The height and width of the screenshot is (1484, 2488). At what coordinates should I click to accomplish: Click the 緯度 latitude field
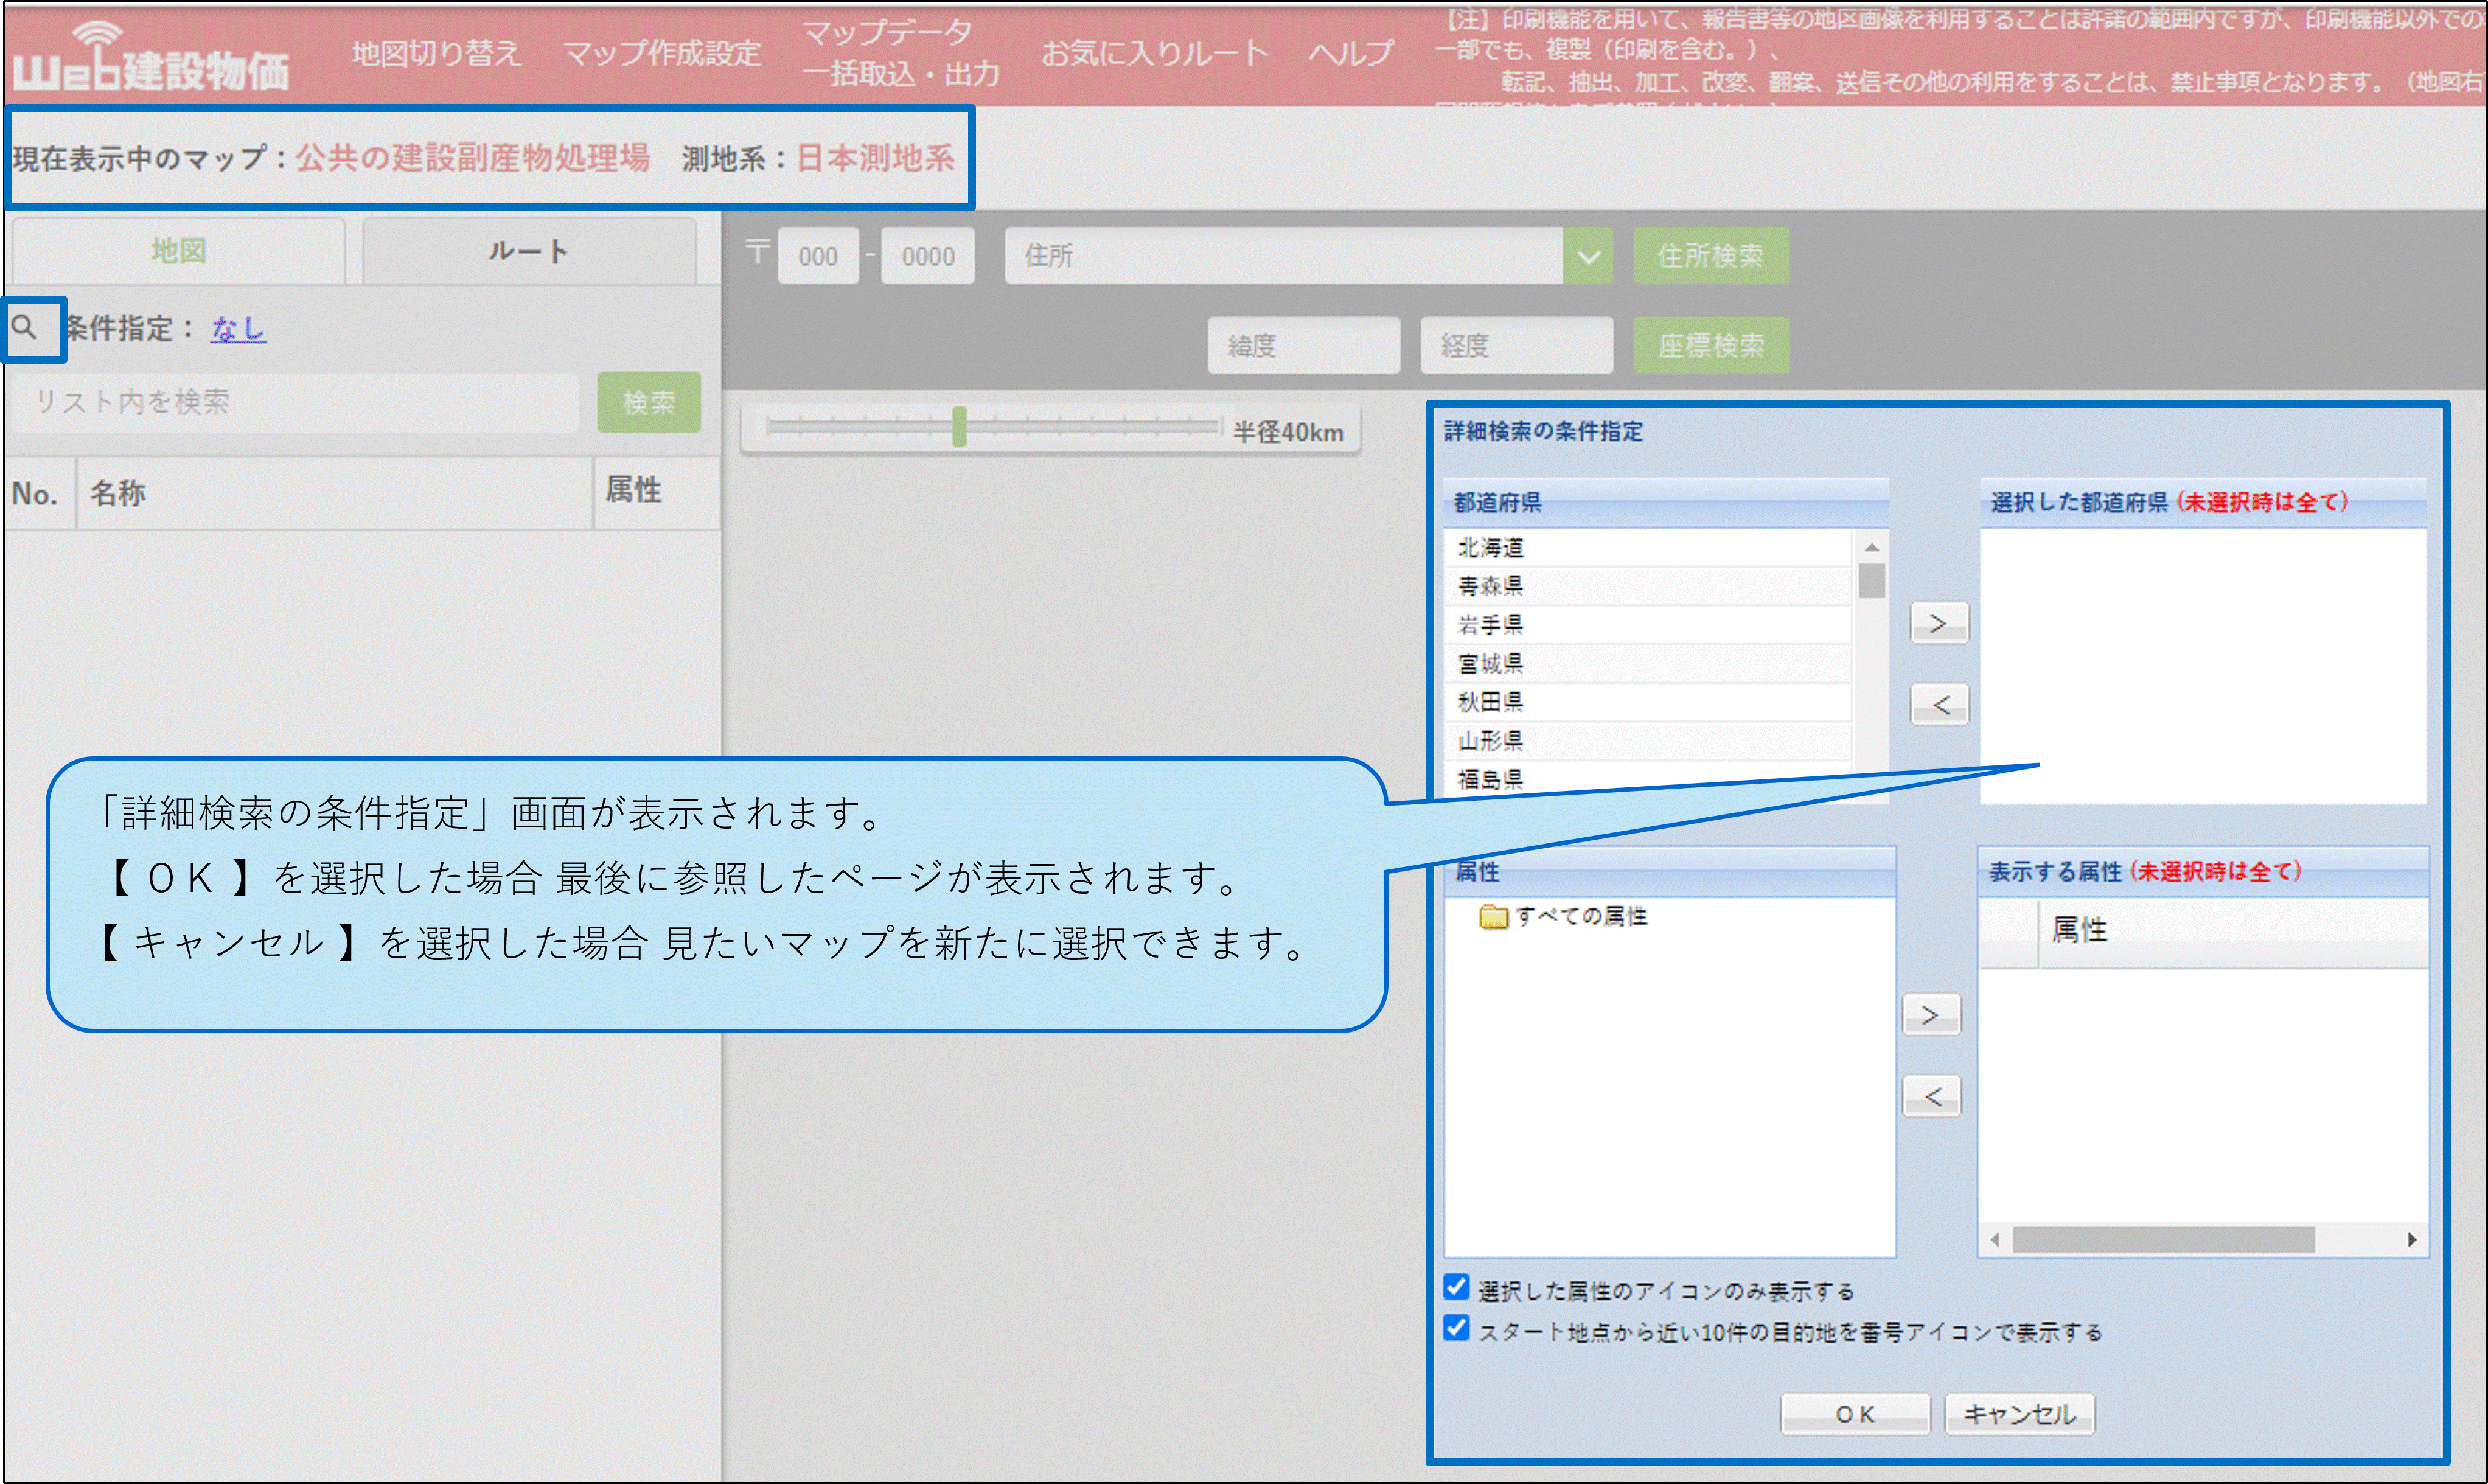tap(1304, 346)
